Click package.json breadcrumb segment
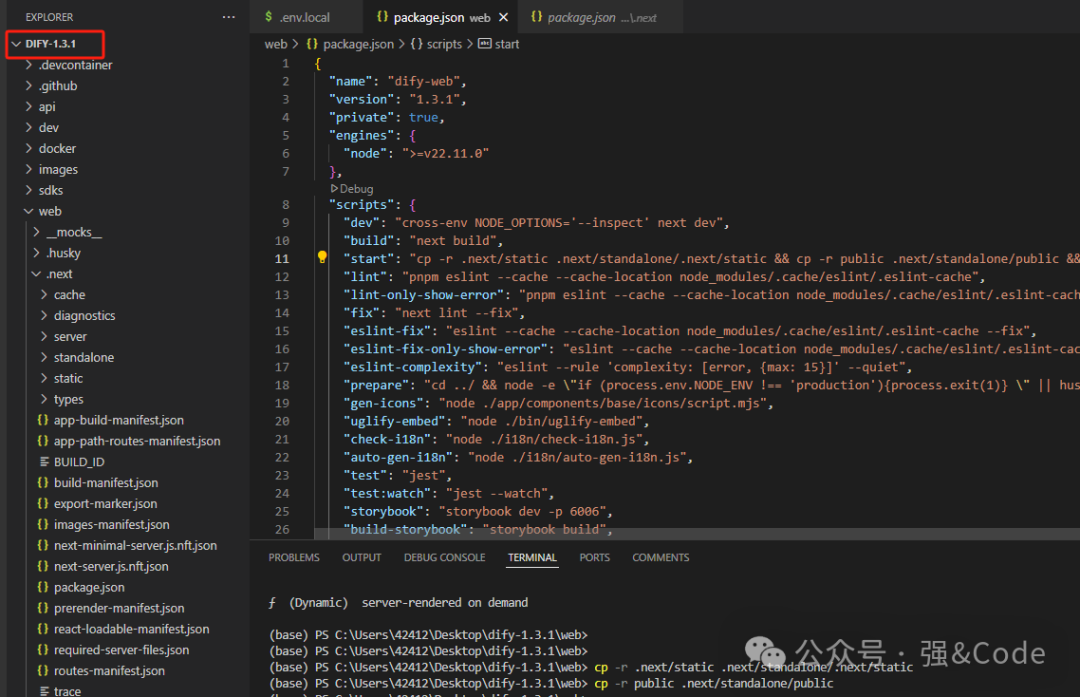Viewport: 1080px width, 697px height. point(358,44)
